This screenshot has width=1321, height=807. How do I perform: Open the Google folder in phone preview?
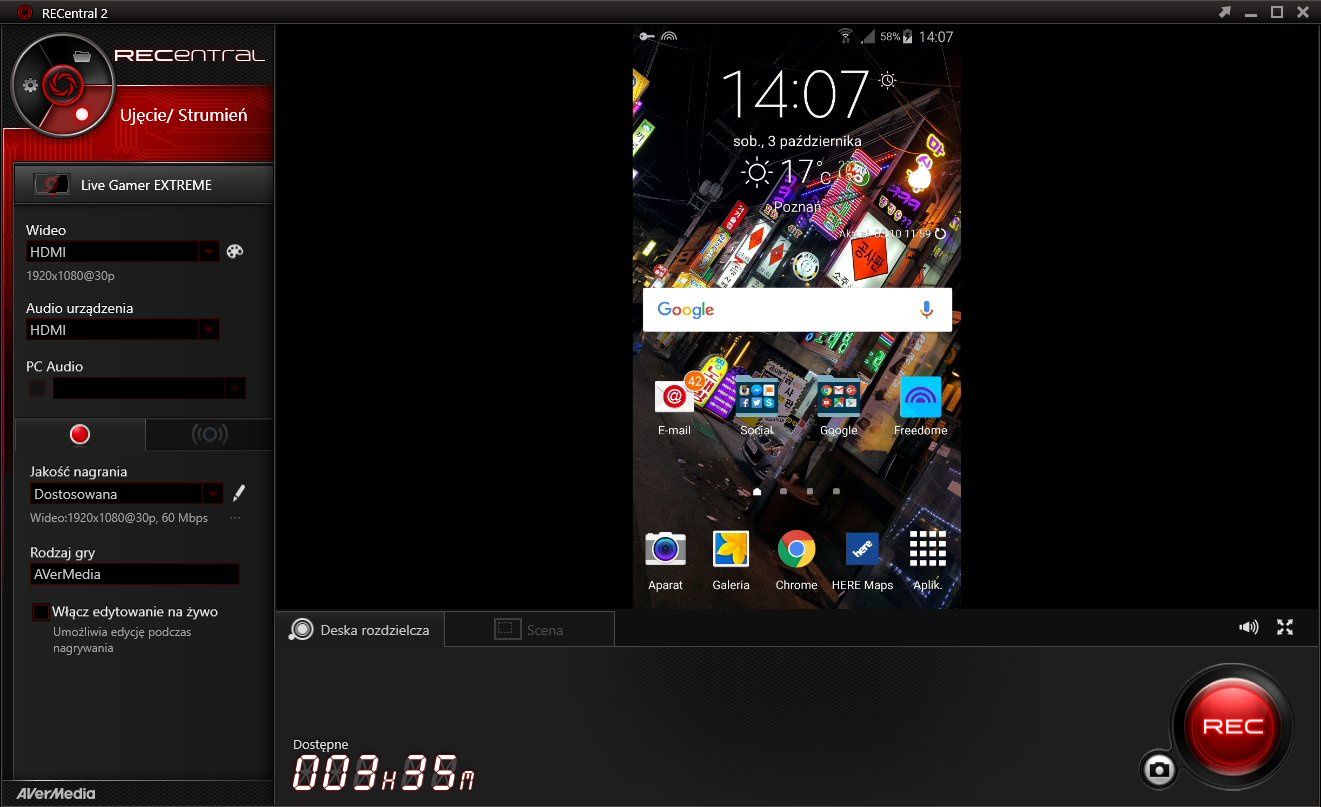click(838, 405)
